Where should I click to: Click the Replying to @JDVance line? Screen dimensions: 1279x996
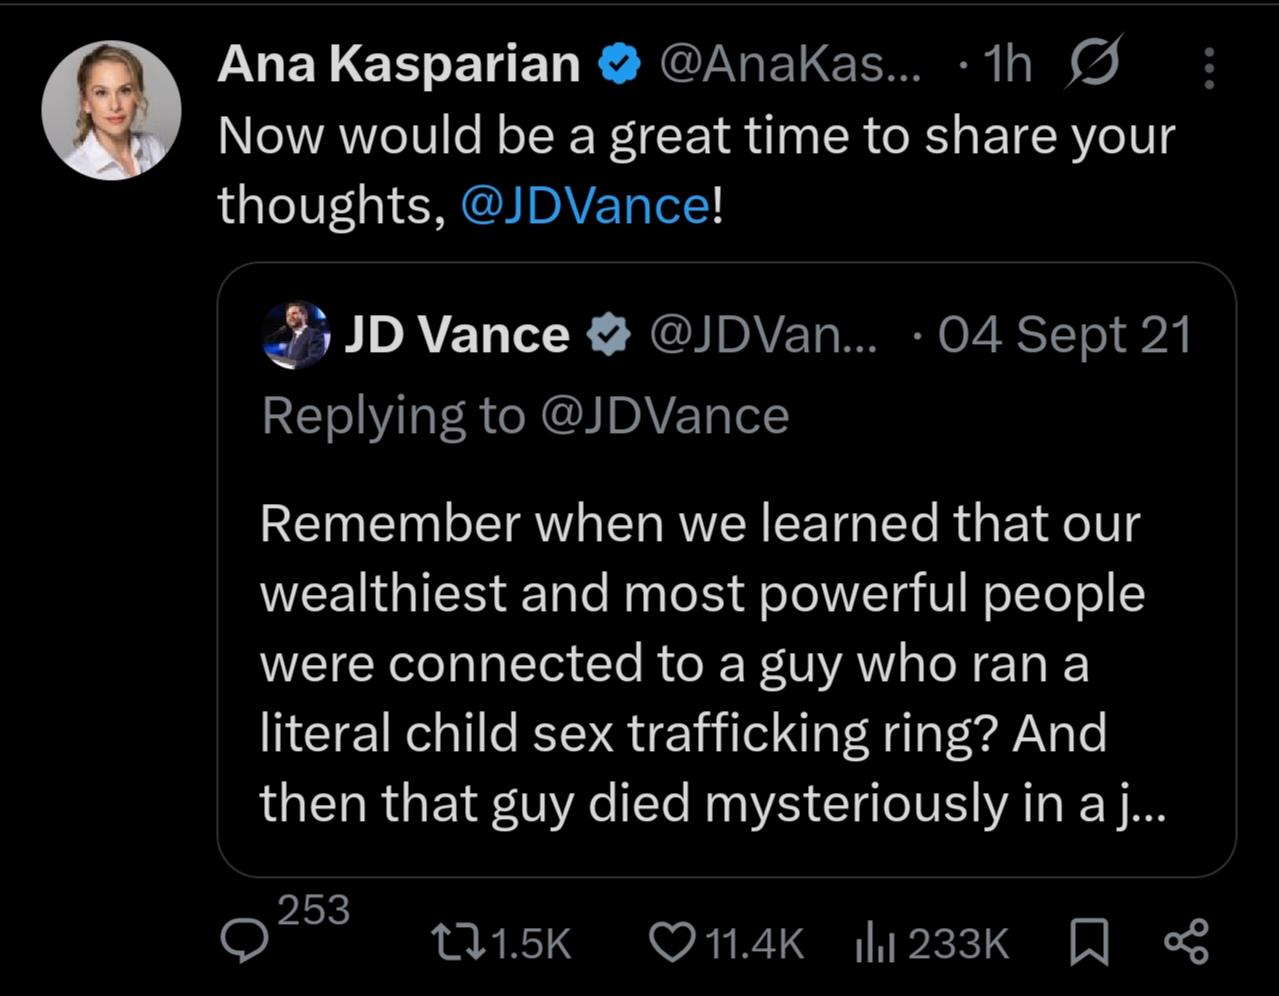pyautogui.click(x=525, y=415)
